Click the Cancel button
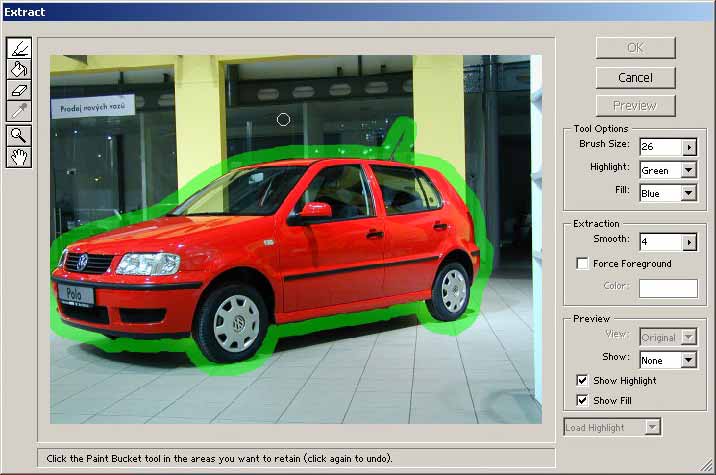716x475 pixels. tap(635, 78)
